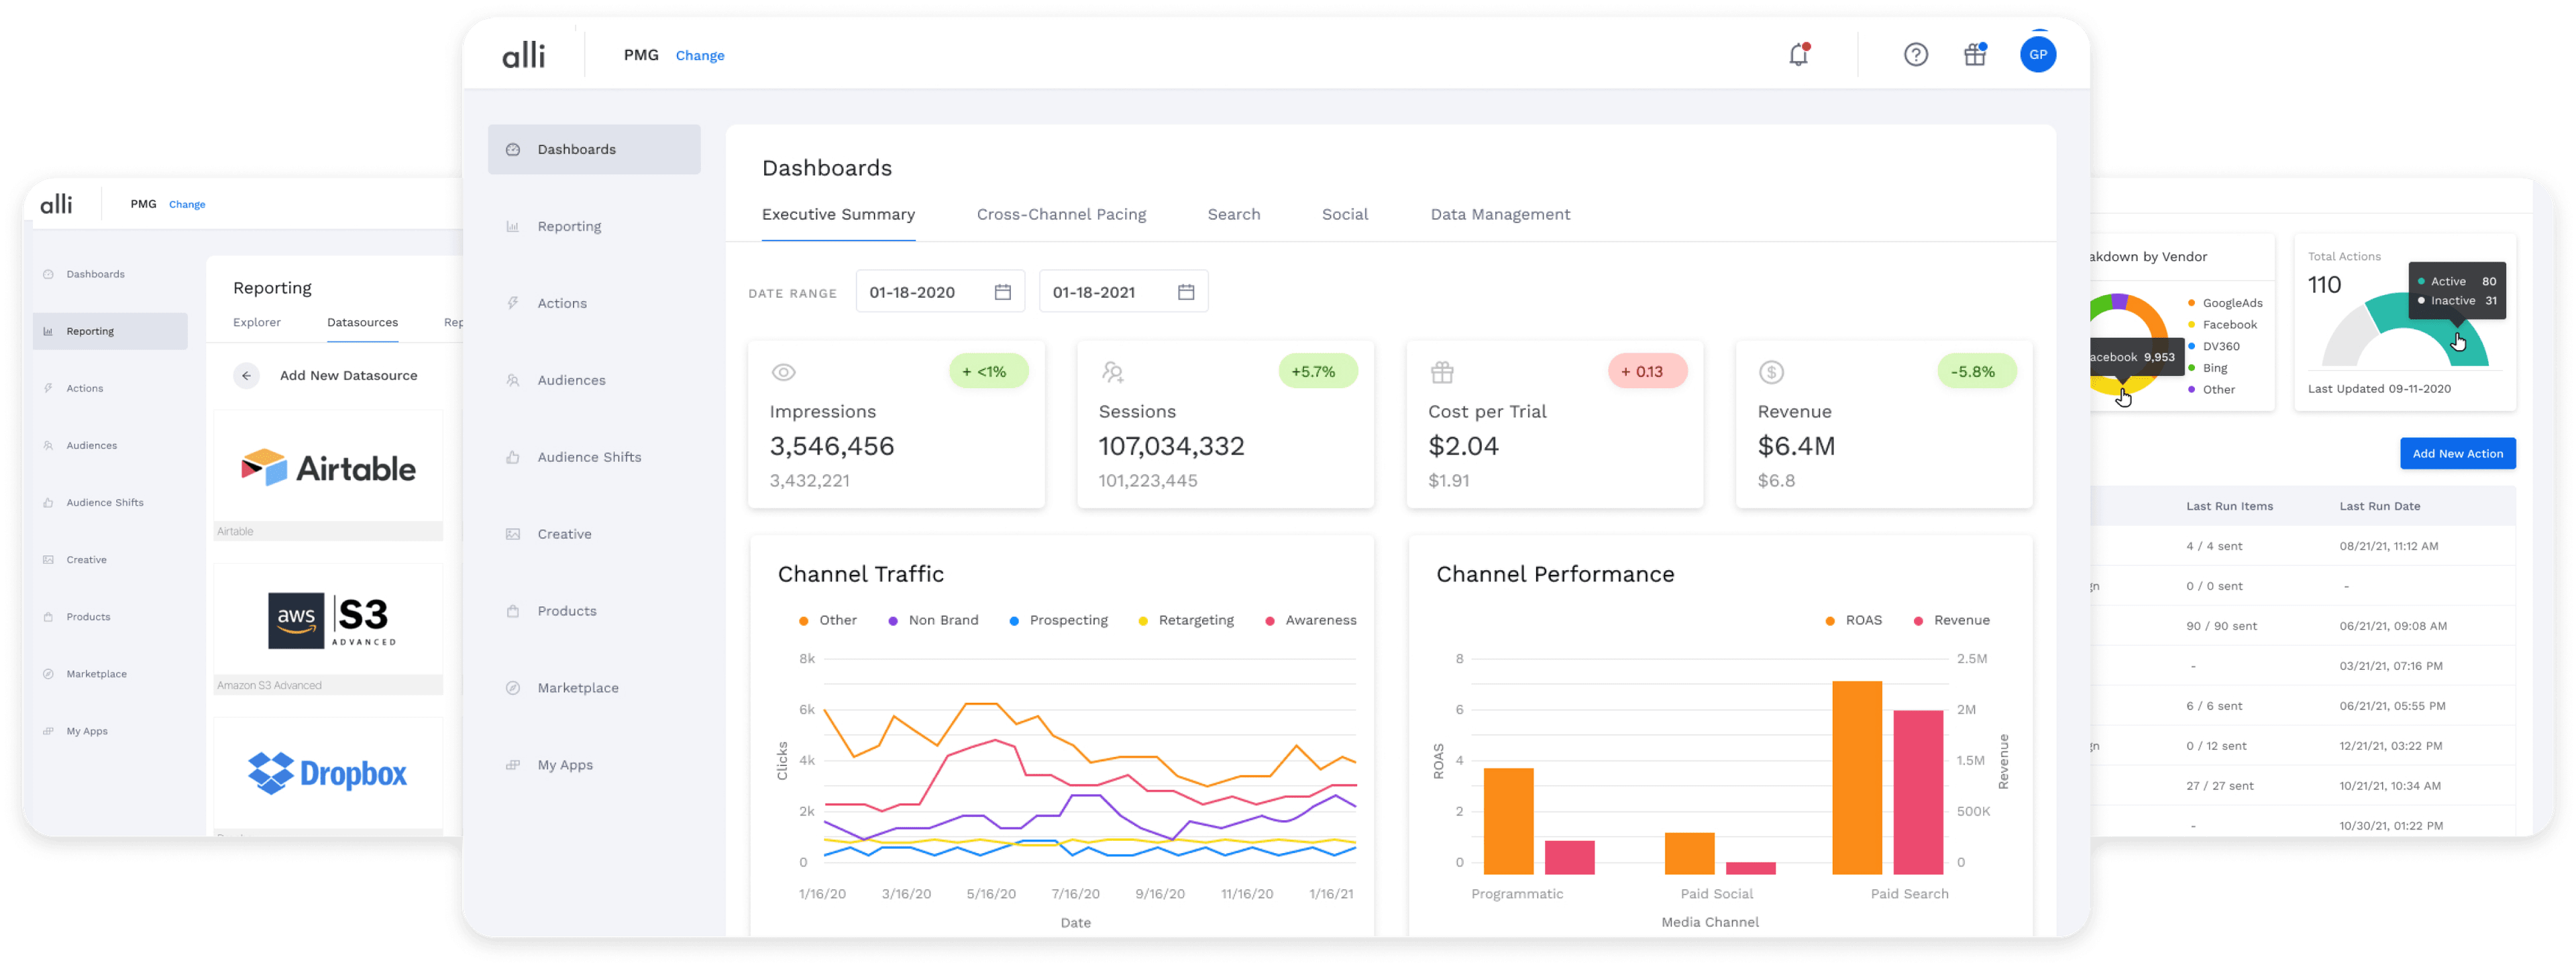
Task: Open start date calendar picker 01-18-2020
Action: [x=1002, y=292]
